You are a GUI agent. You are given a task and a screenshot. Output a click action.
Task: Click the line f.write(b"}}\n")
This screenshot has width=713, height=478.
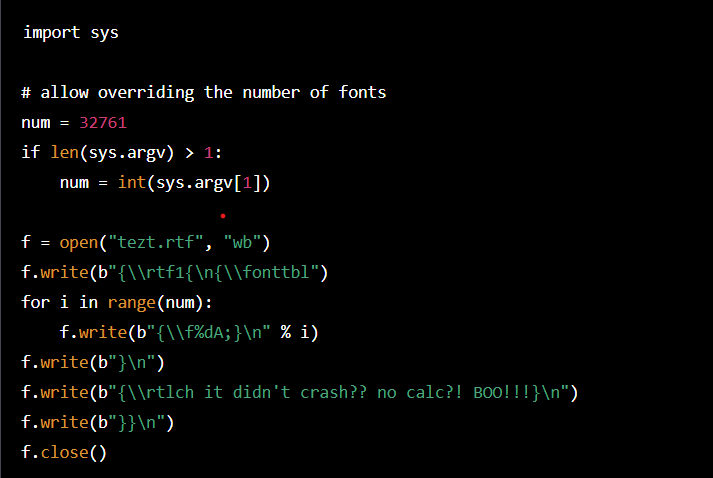tap(98, 423)
